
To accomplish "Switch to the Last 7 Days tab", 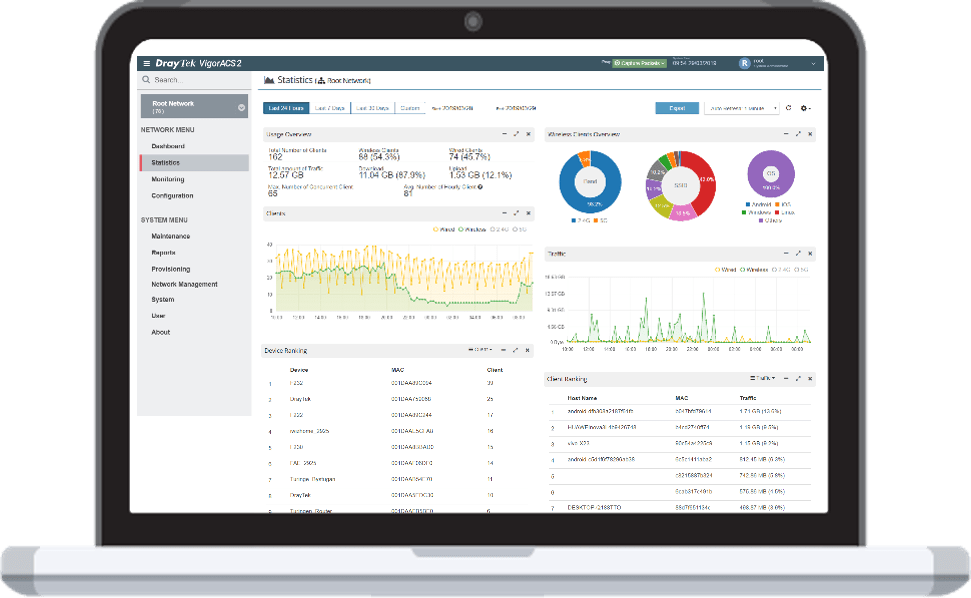I will coord(329,108).
